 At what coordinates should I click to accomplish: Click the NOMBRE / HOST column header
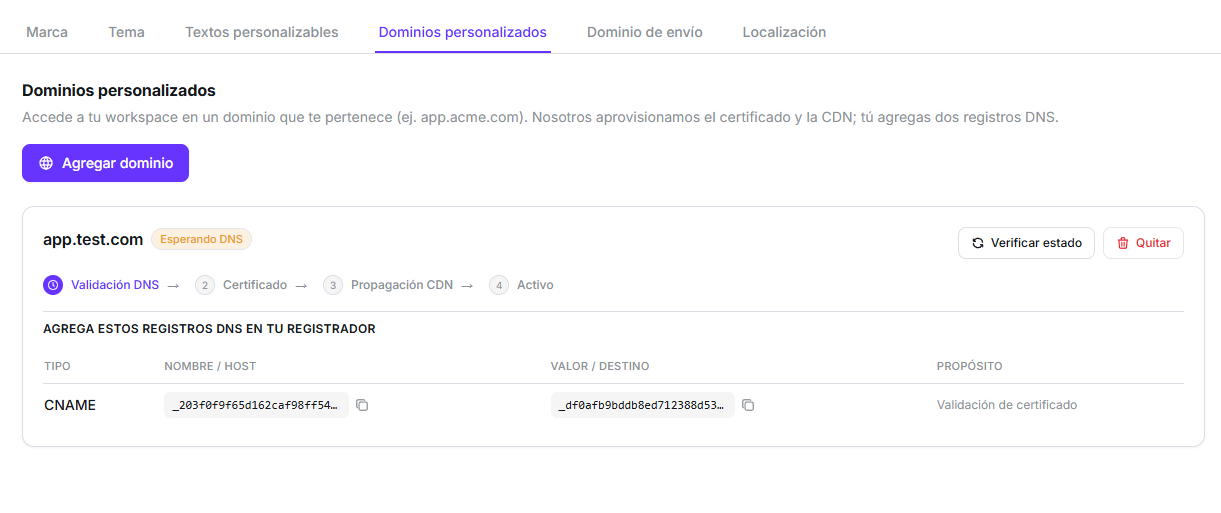click(x=210, y=366)
